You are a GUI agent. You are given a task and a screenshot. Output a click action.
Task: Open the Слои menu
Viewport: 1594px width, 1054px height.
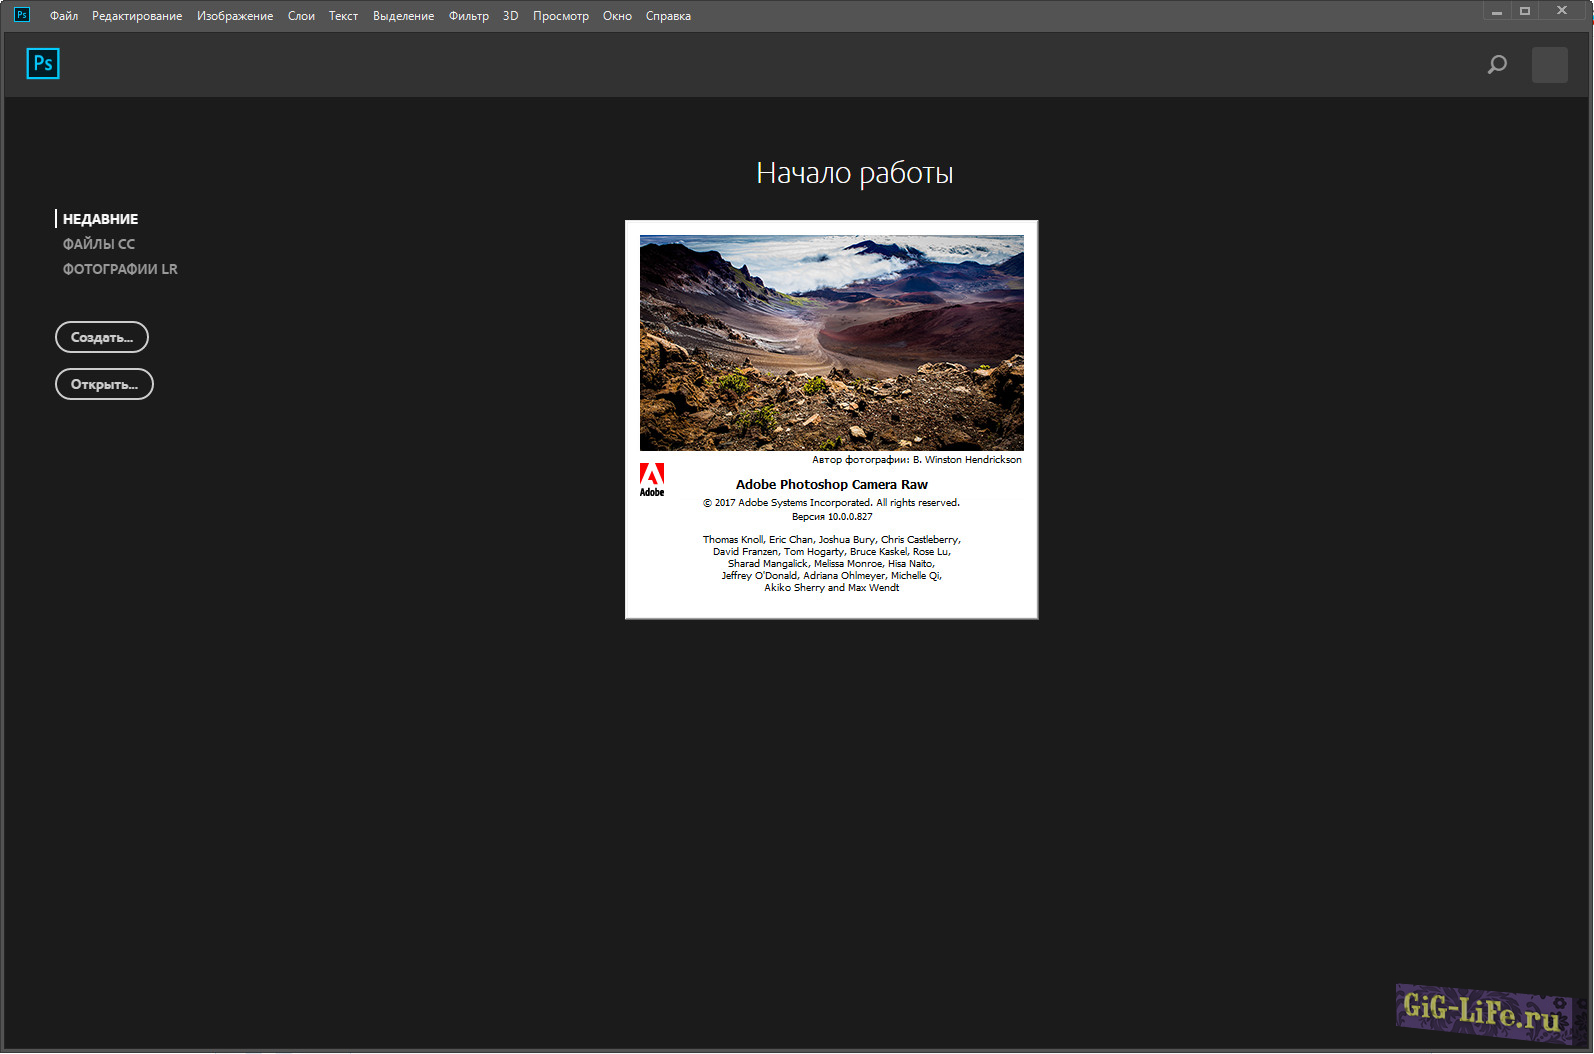301,16
